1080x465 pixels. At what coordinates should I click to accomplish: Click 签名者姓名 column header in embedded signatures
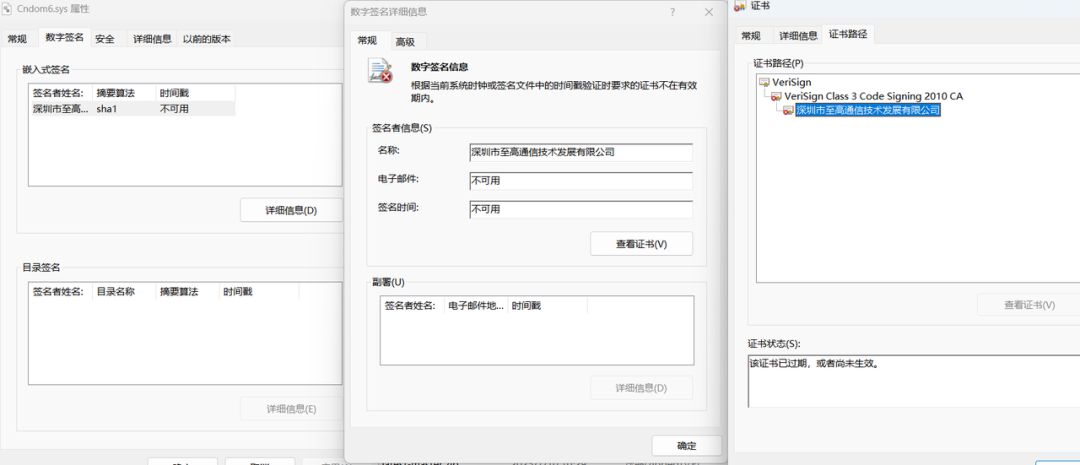(60, 93)
